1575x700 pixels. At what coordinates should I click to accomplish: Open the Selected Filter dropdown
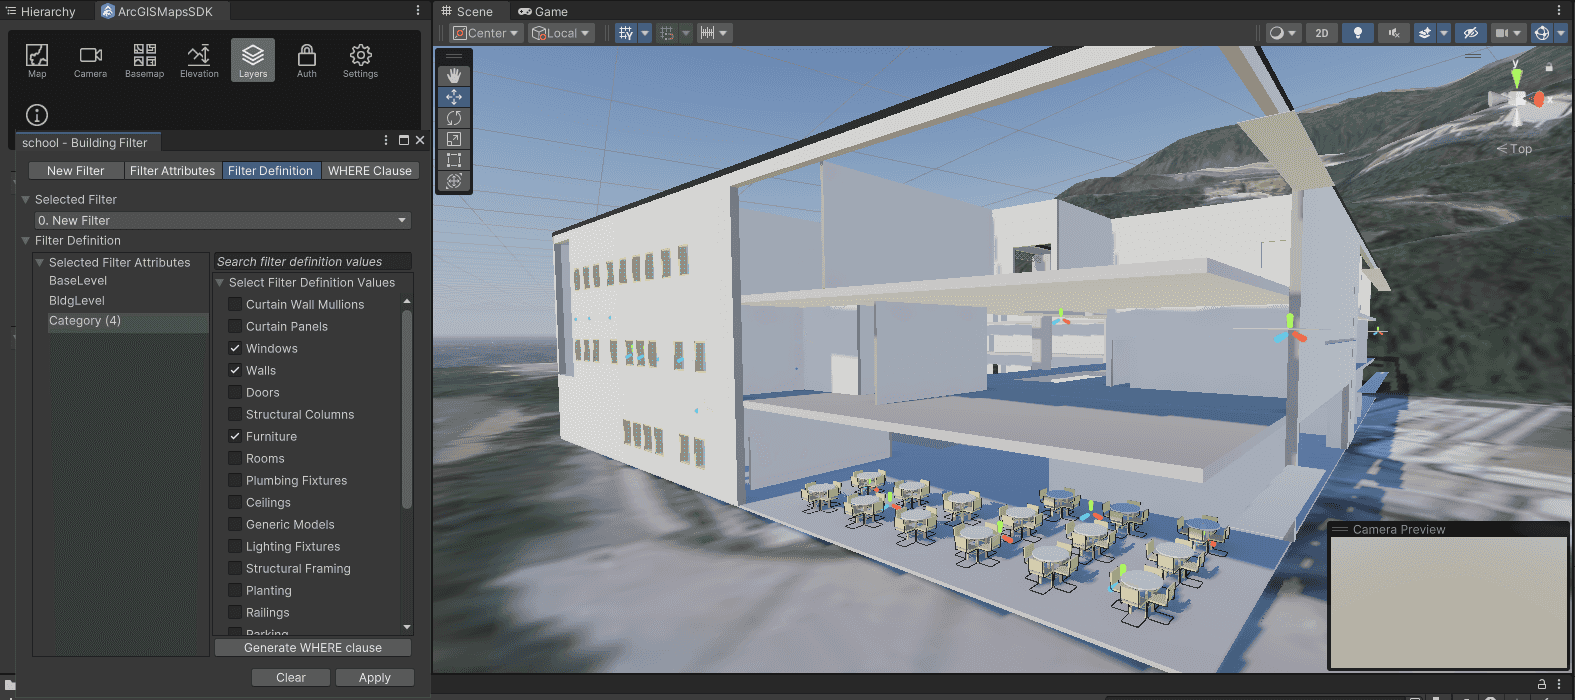pos(222,221)
